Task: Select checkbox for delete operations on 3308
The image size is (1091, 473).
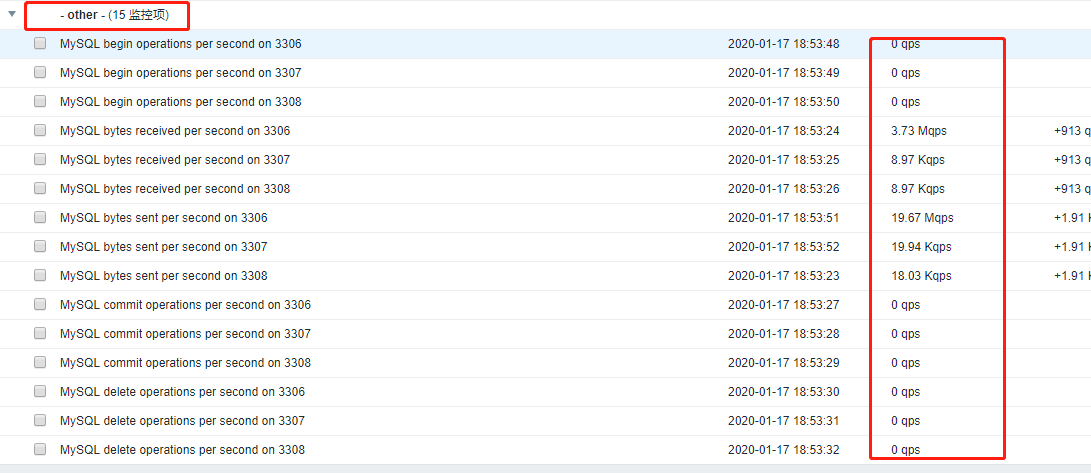Action: [40, 449]
